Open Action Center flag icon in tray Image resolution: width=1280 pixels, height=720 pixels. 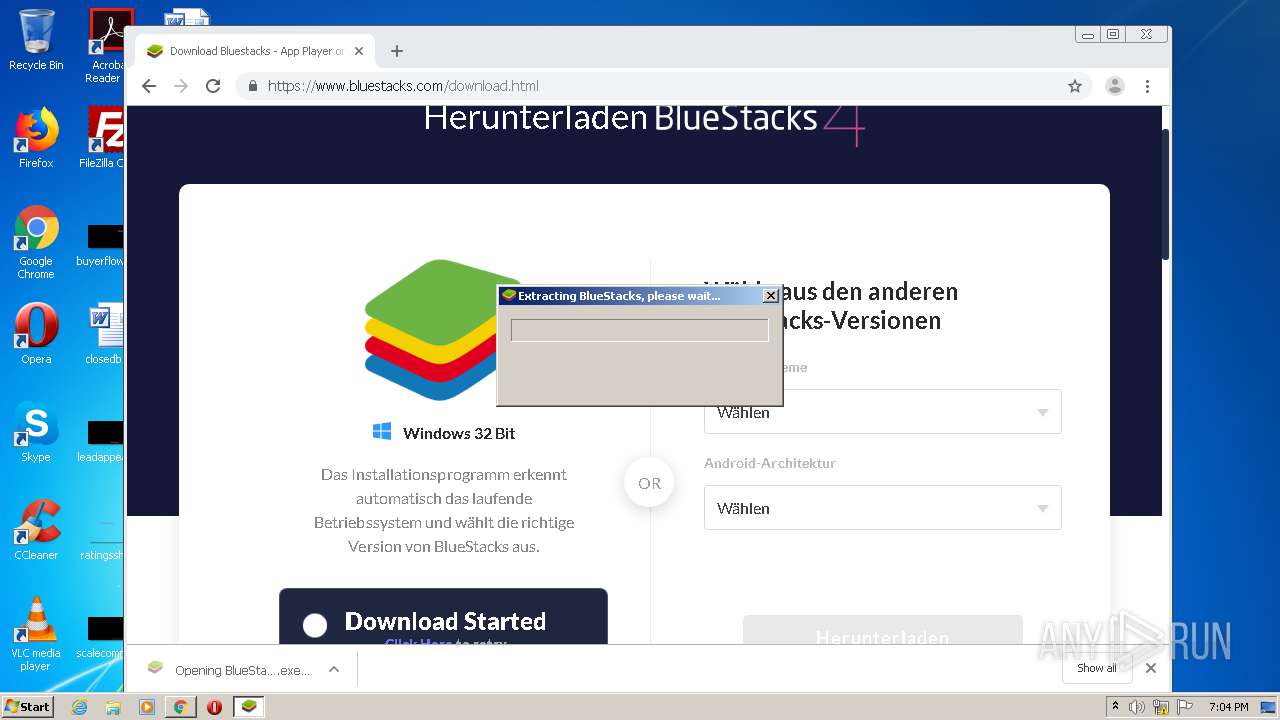click(x=1184, y=707)
